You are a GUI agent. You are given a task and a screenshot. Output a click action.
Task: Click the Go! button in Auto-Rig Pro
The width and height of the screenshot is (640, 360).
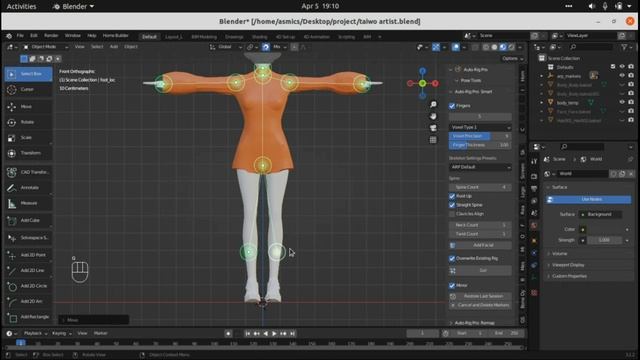(480, 271)
